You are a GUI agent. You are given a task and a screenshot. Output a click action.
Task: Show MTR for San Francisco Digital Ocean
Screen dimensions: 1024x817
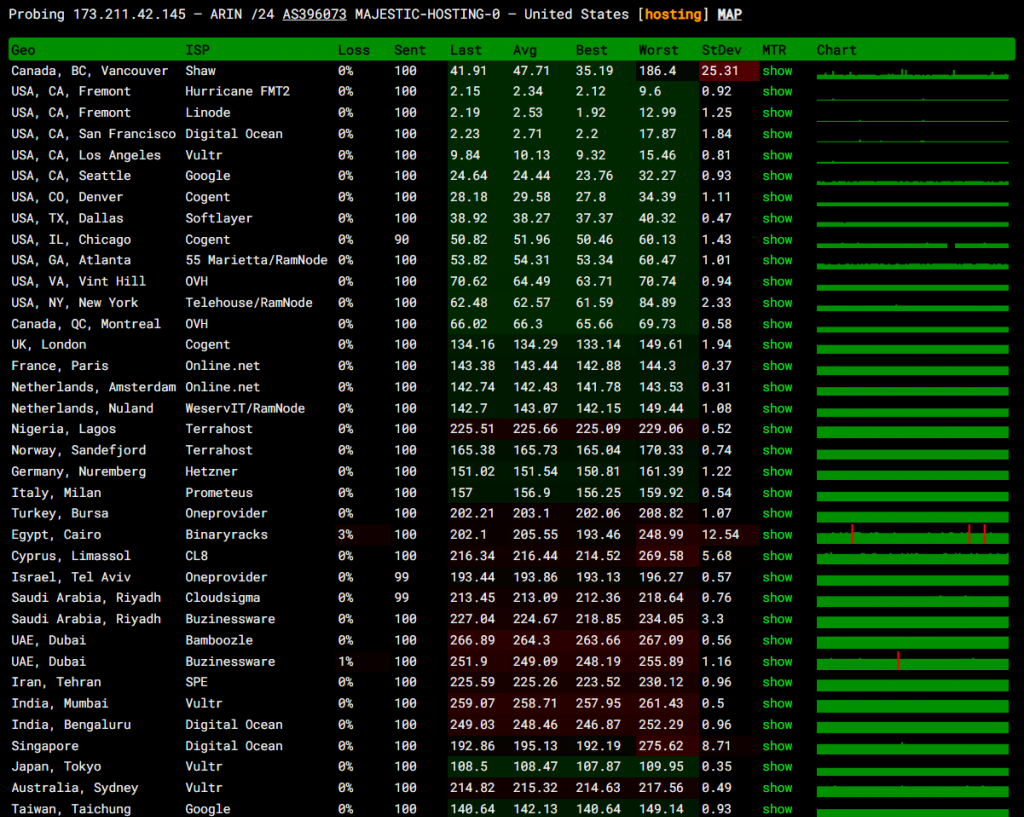point(777,134)
